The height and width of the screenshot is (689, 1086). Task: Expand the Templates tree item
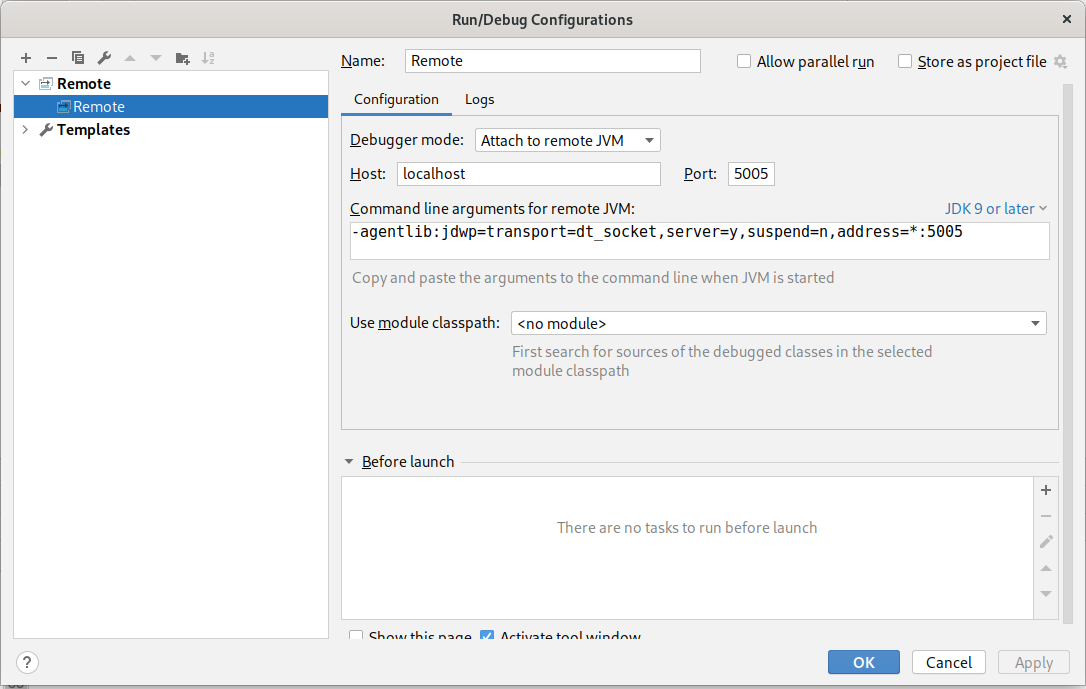click(x=24, y=129)
